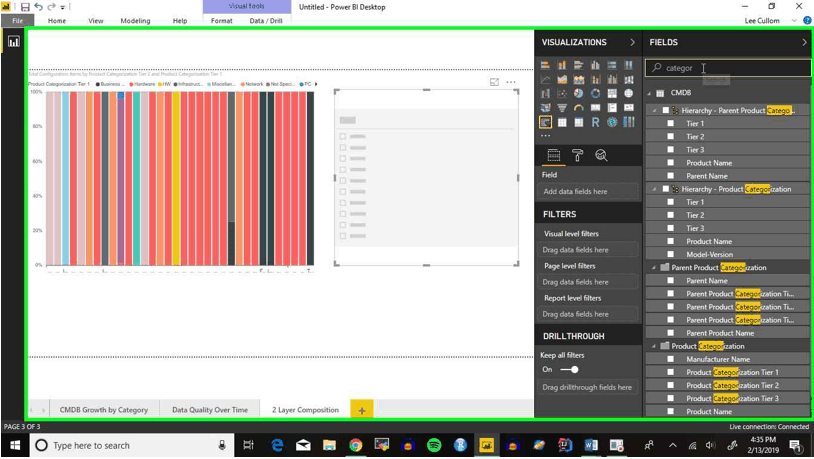The image size is (814, 459).
Task: Select the KPI visualization
Action: click(x=629, y=107)
